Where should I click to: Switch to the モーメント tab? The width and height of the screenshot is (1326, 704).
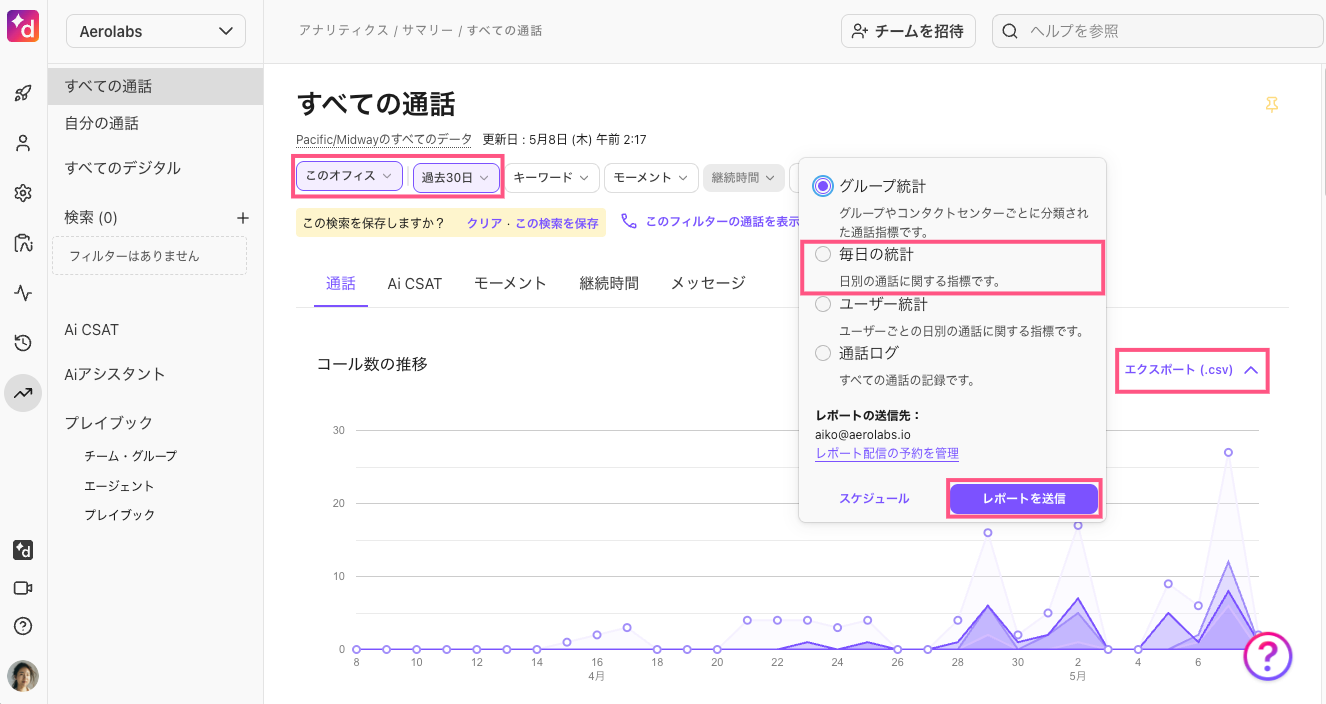[x=510, y=283]
